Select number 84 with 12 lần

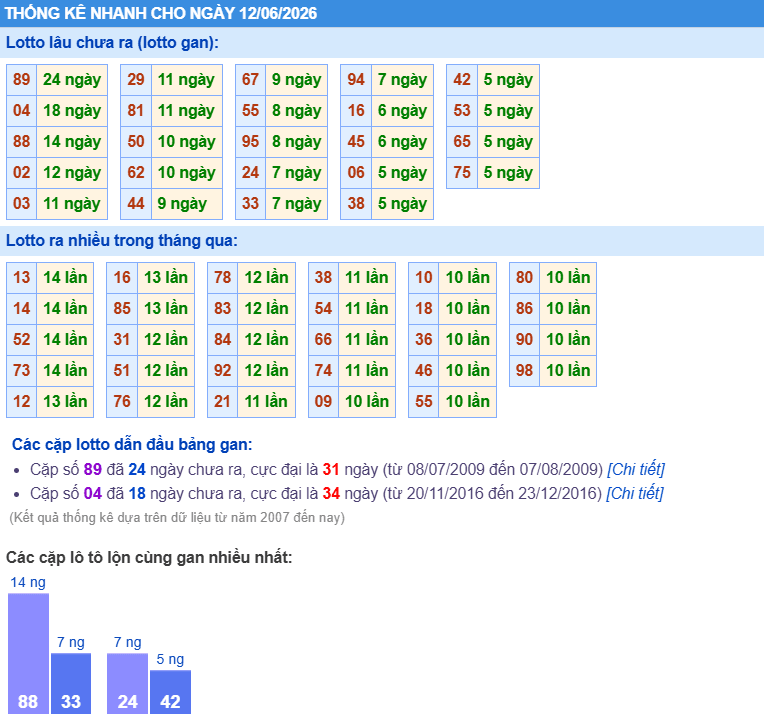click(223, 340)
